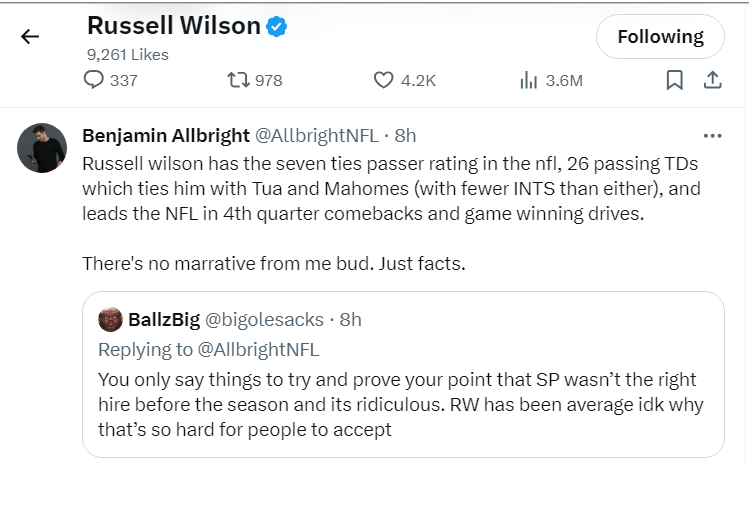The image size is (750, 505).
Task: Toggle the Following button
Action: pos(660,37)
